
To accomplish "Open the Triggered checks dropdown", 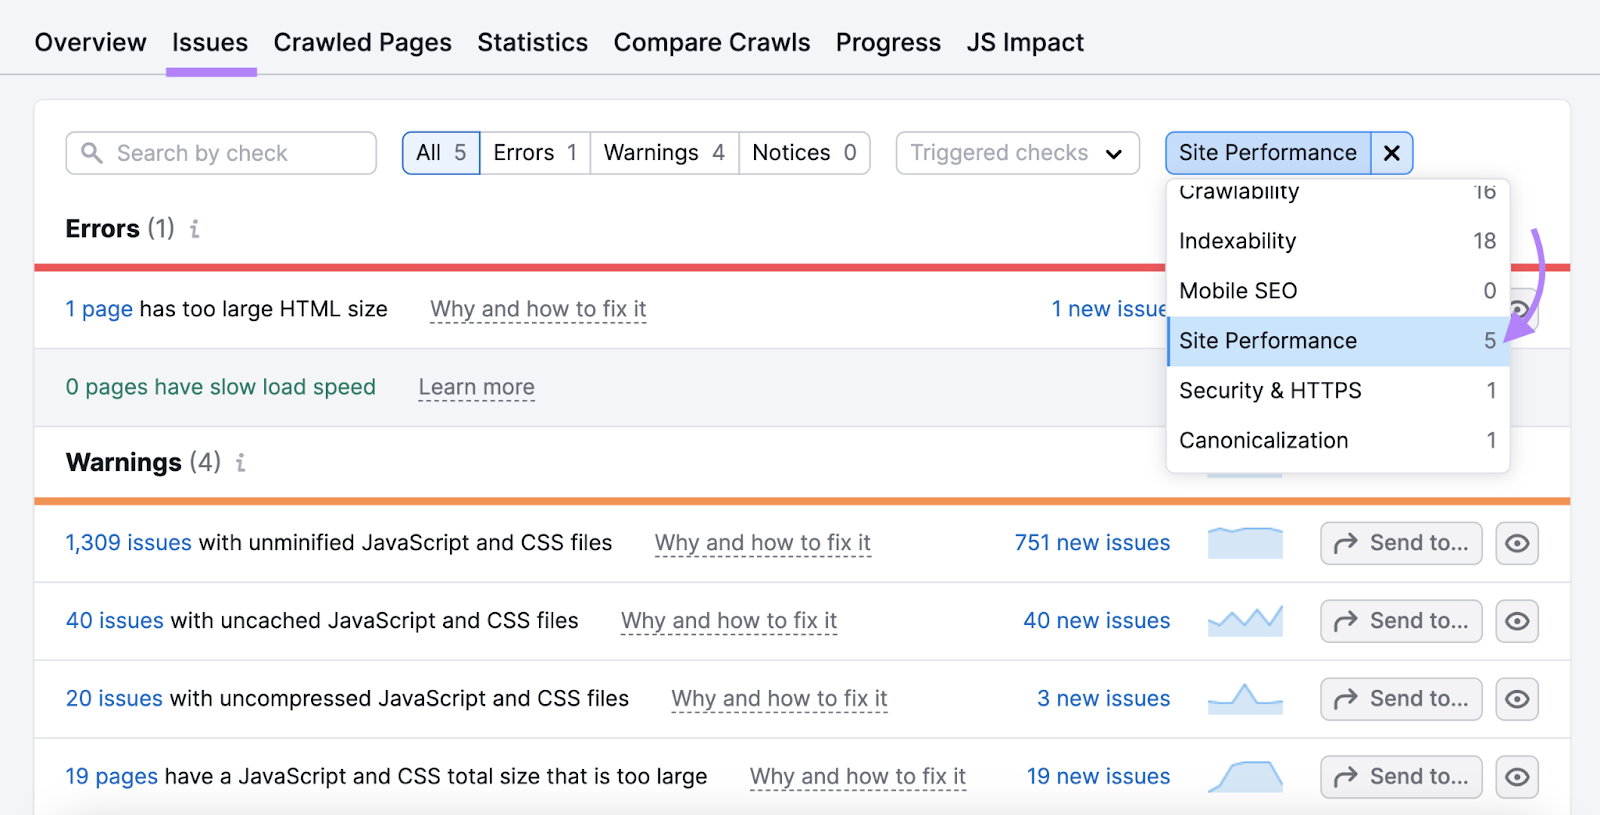I will pos(1016,152).
